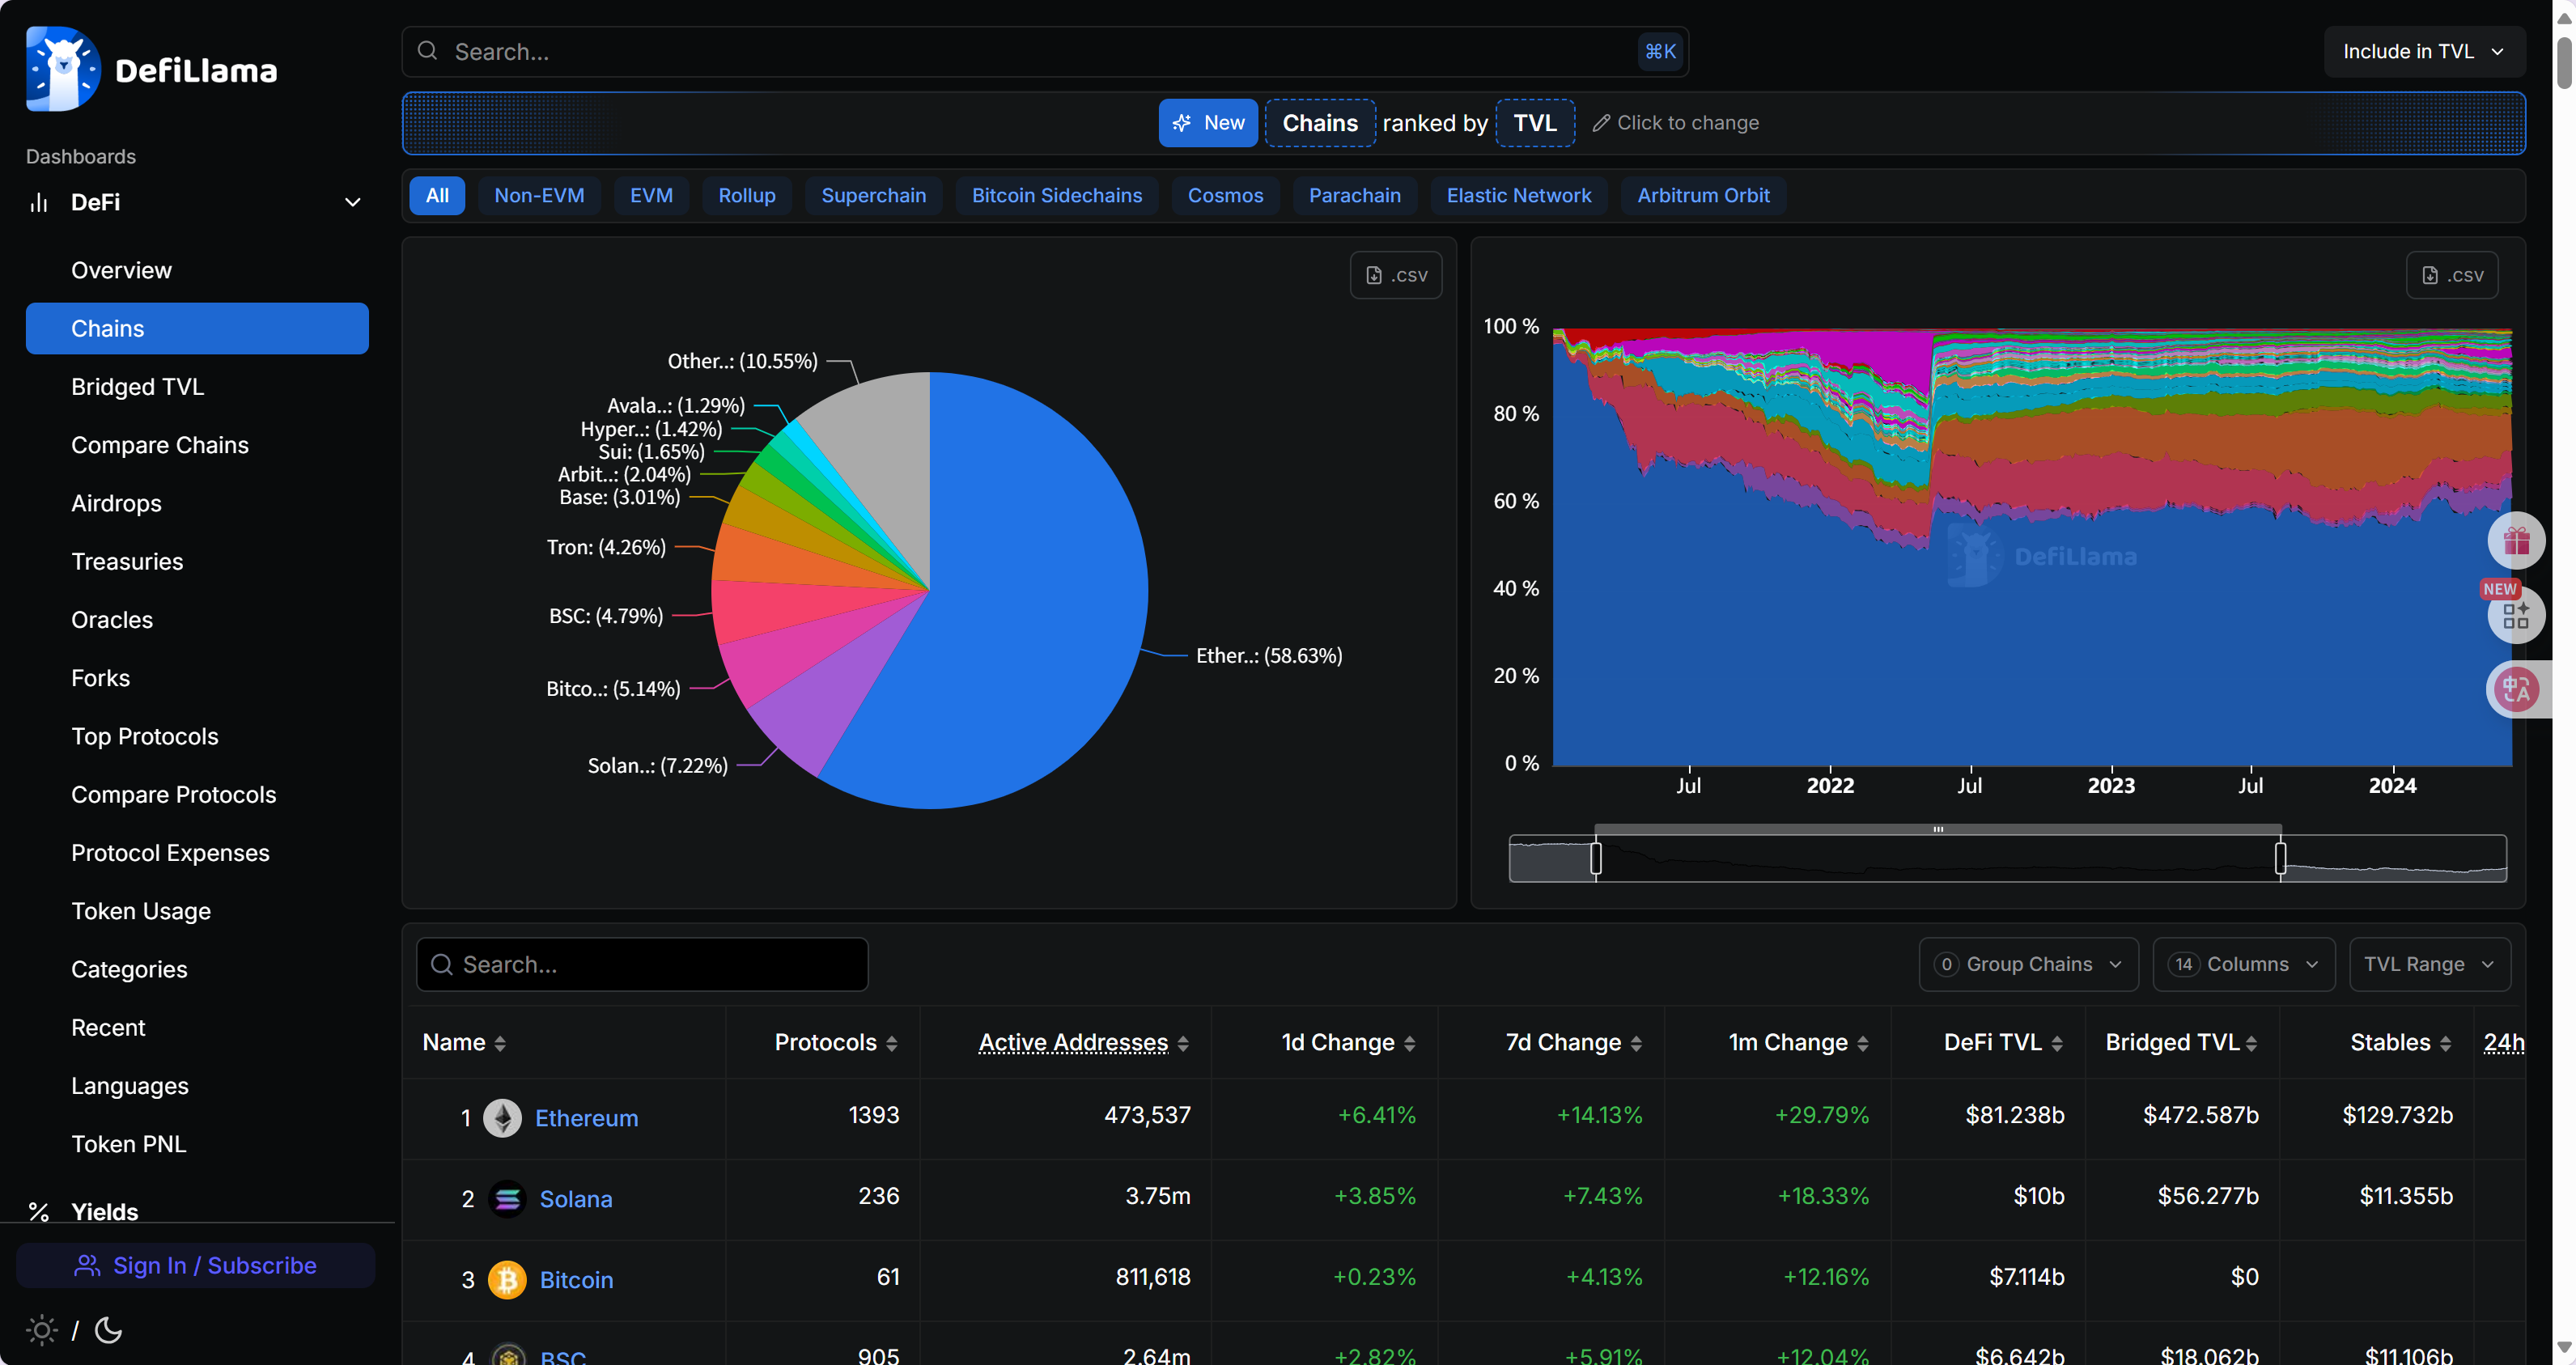Open the NEW widgets grid floating button
The height and width of the screenshot is (1365, 2576).
[x=2516, y=615]
